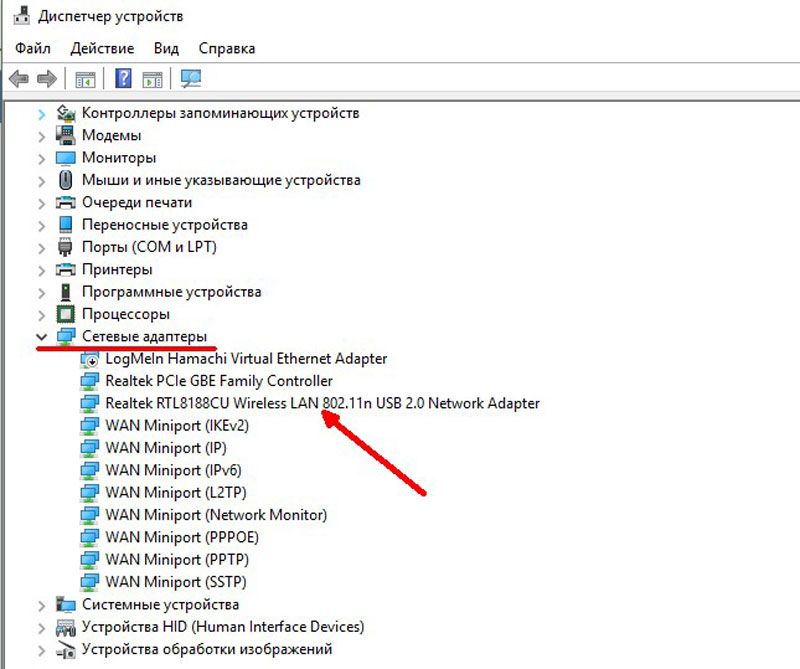Select WAN Miniport (PPPOE)
The height and width of the screenshot is (669, 800).
coord(182,537)
